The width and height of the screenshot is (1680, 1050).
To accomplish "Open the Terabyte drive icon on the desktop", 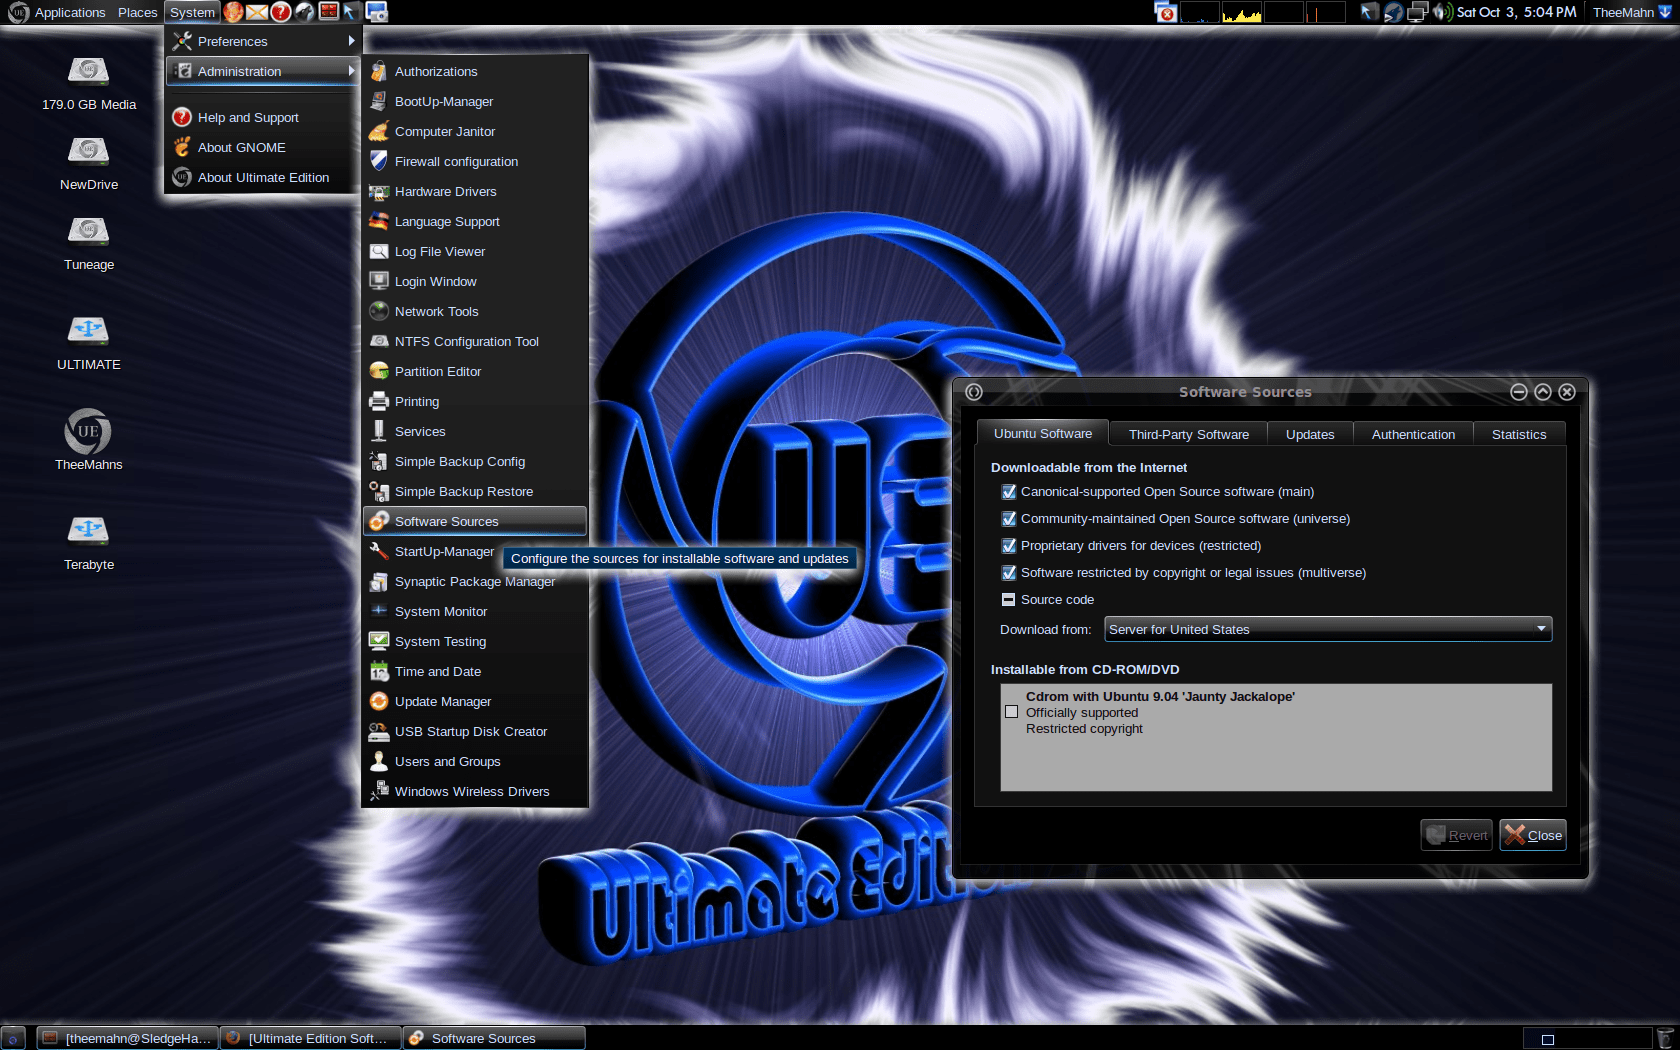I will [x=89, y=543].
